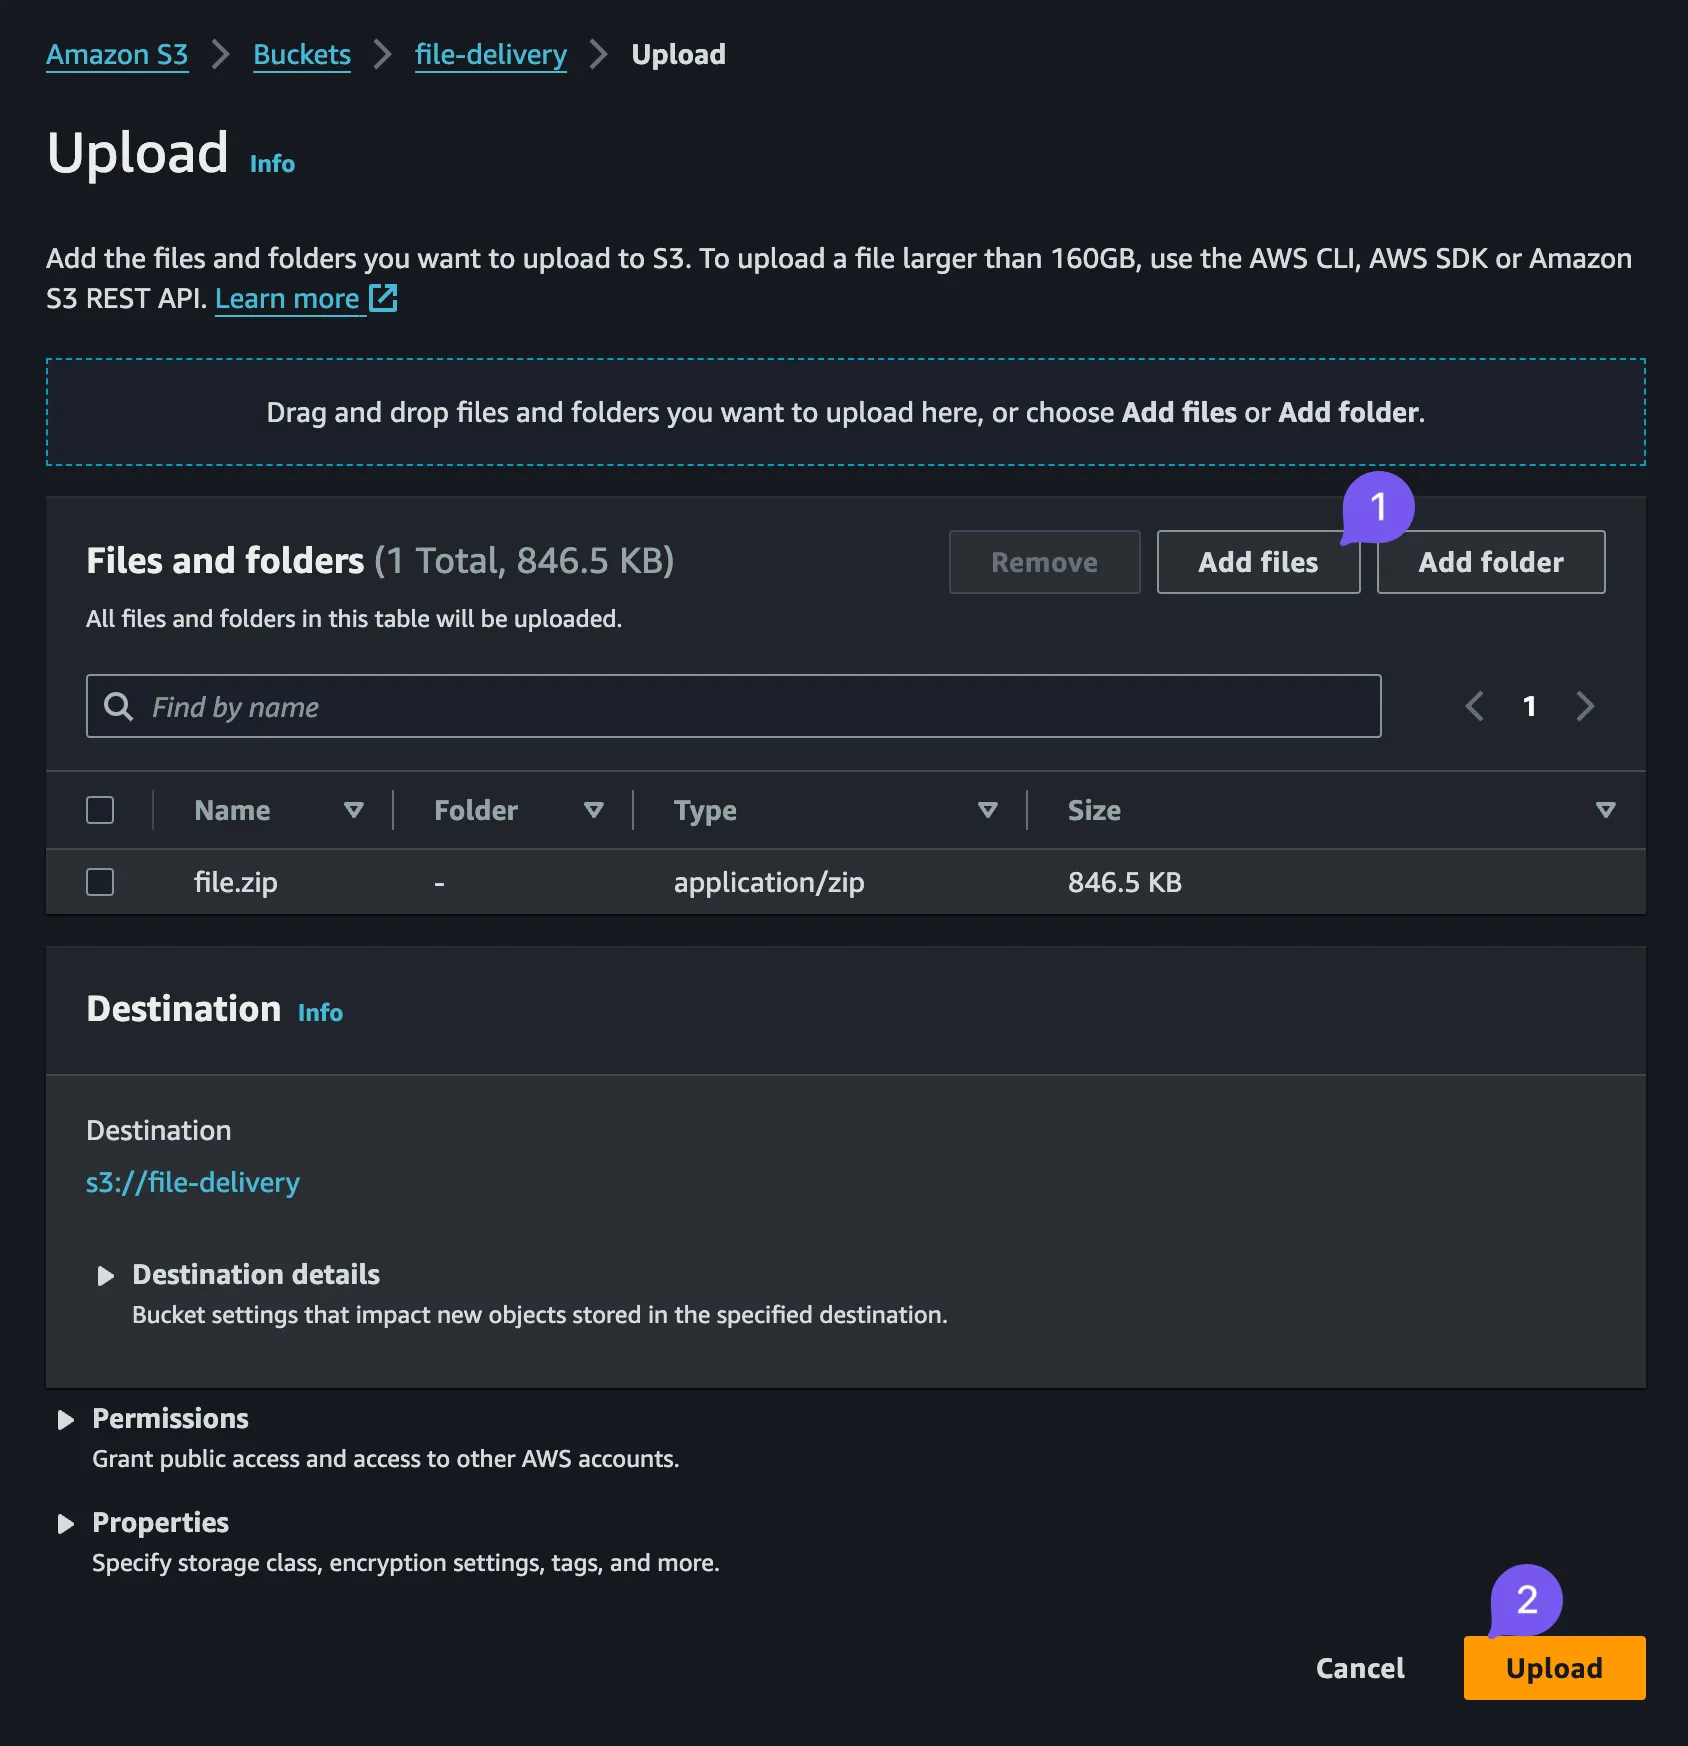Click the file.zip name cell
This screenshot has height=1746, width=1688.
click(236, 882)
